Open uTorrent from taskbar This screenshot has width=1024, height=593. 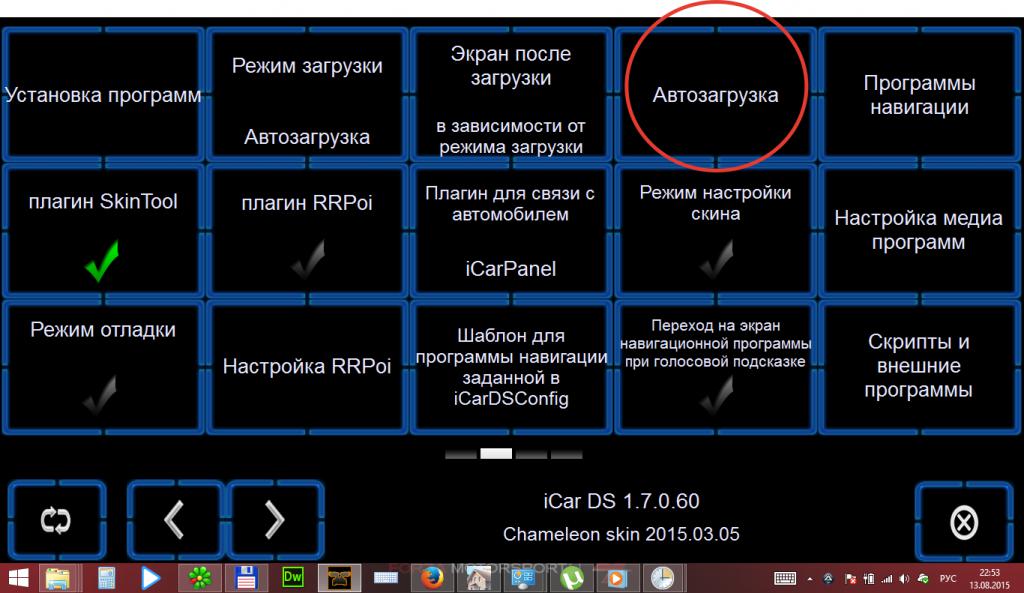coord(571,578)
